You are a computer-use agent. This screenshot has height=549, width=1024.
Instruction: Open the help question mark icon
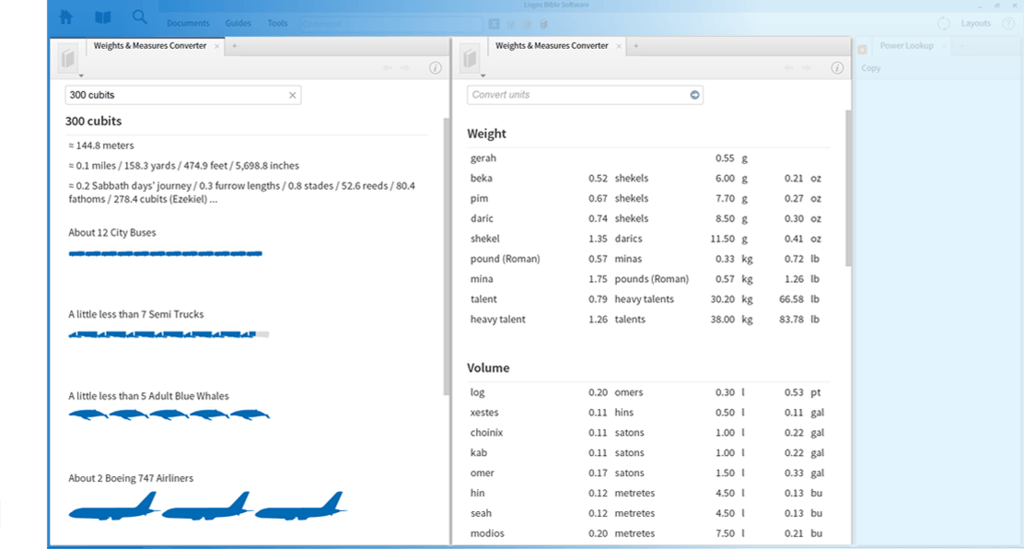pyautogui.click(x=1008, y=24)
